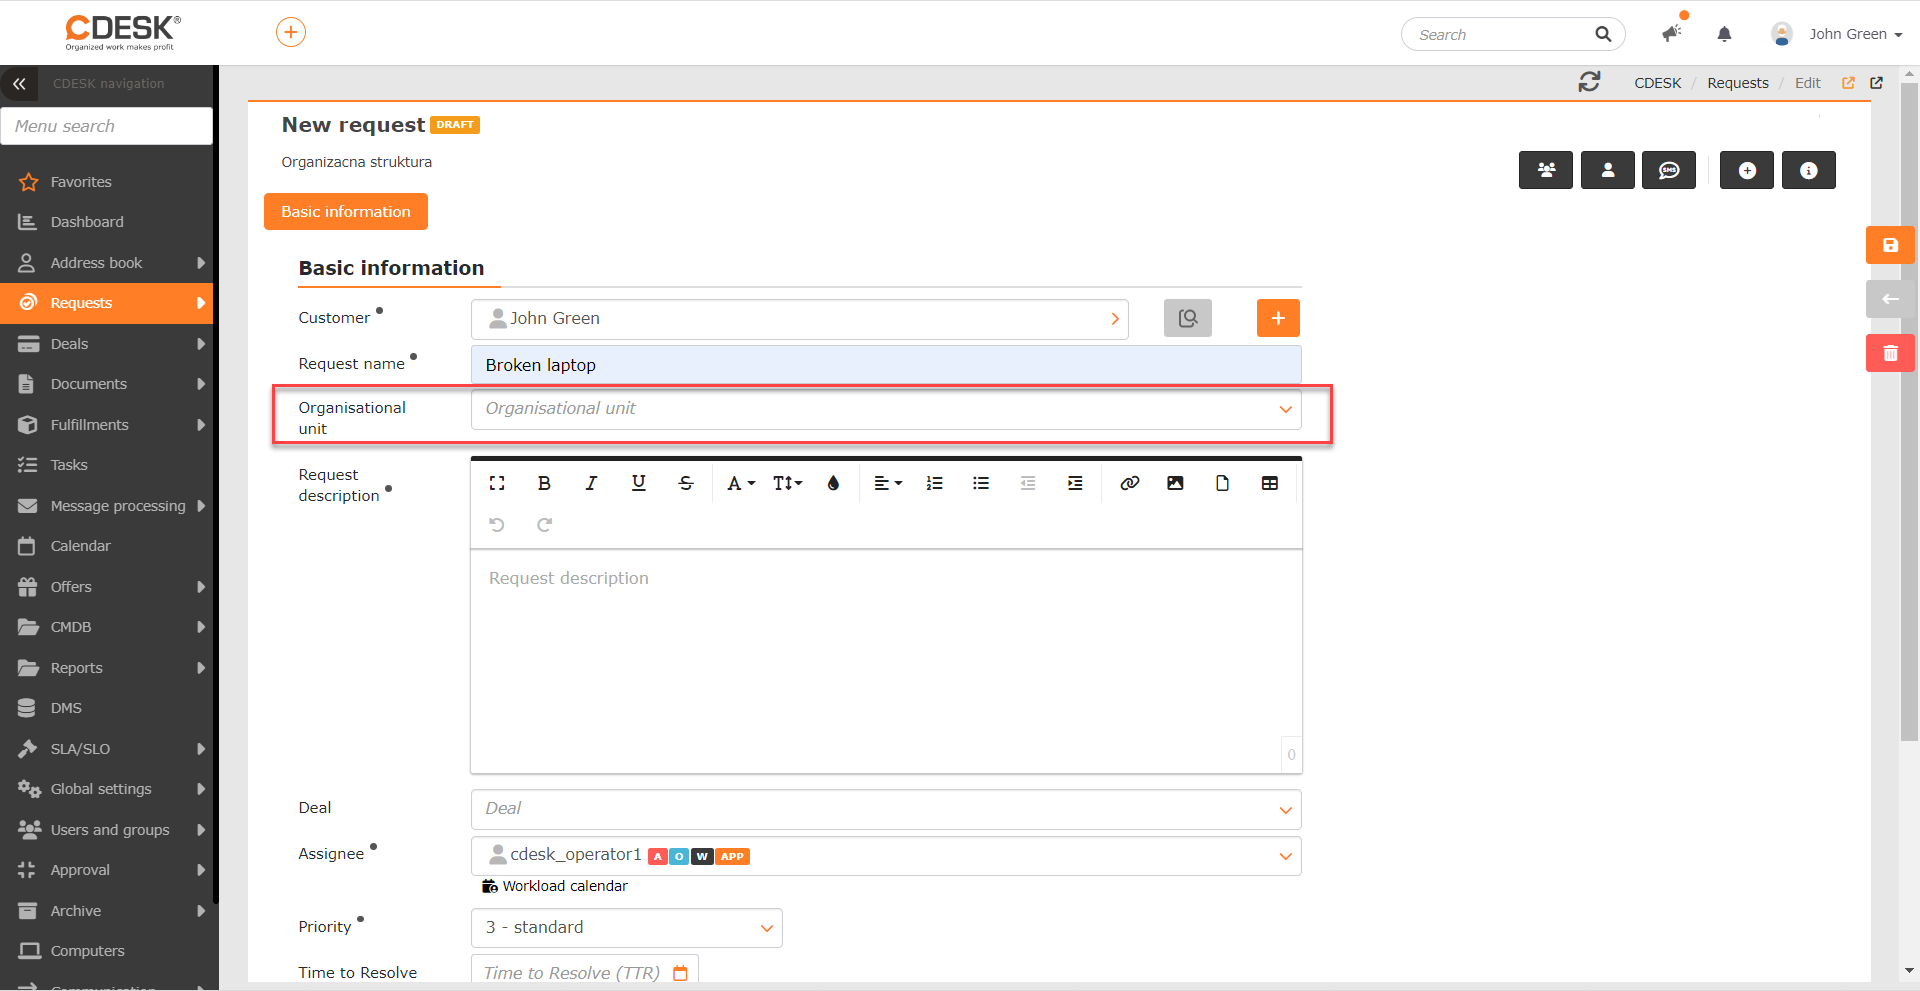Insert ordered numbered list
Image resolution: width=1920 pixels, height=991 pixels.
[x=934, y=483]
